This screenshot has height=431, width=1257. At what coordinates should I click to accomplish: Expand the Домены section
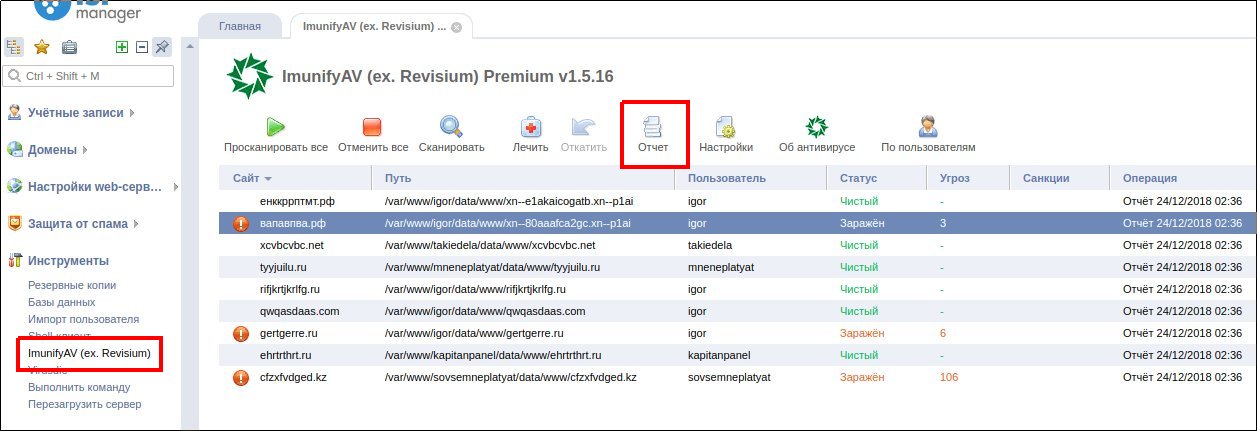pyautogui.click(x=85, y=150)
